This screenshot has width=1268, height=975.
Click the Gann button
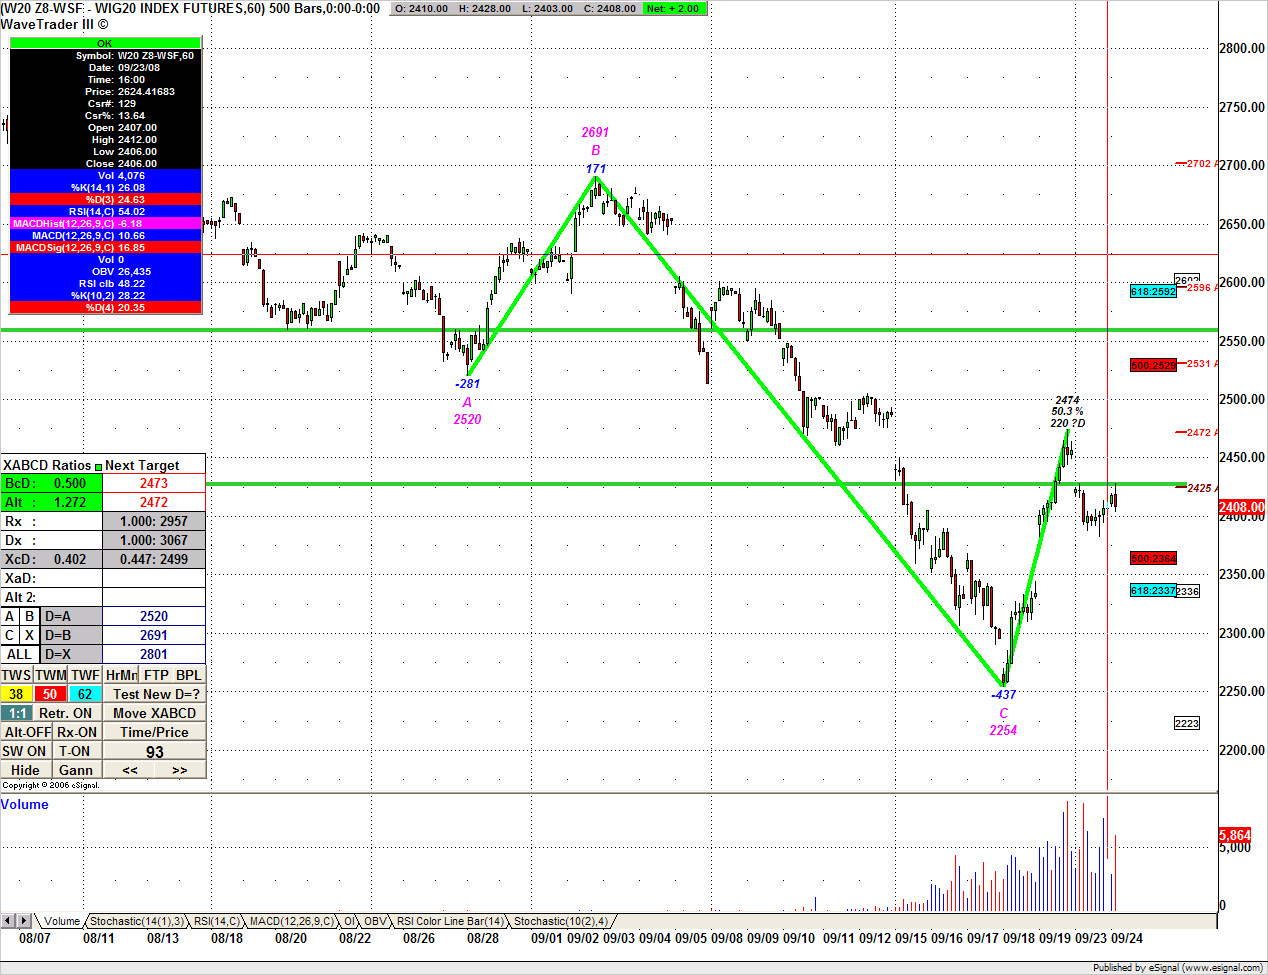tap(76, 770)
